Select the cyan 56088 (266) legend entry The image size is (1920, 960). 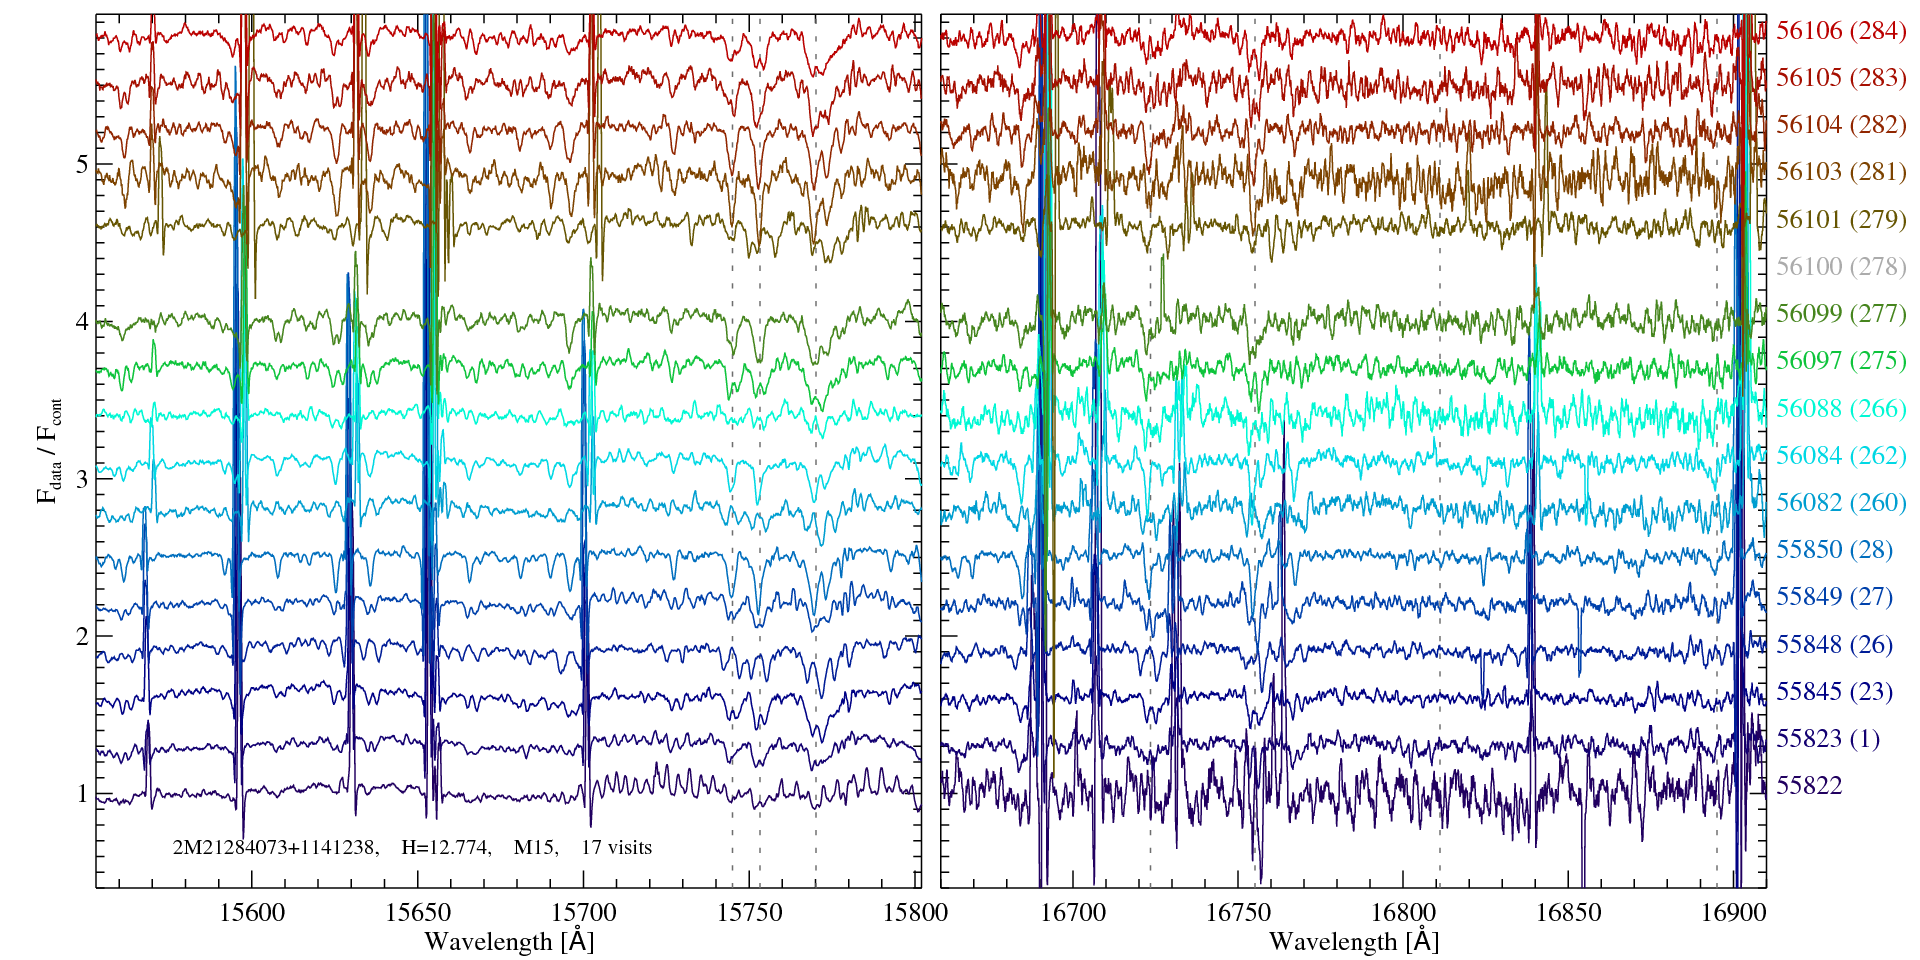coord(1840,409)
